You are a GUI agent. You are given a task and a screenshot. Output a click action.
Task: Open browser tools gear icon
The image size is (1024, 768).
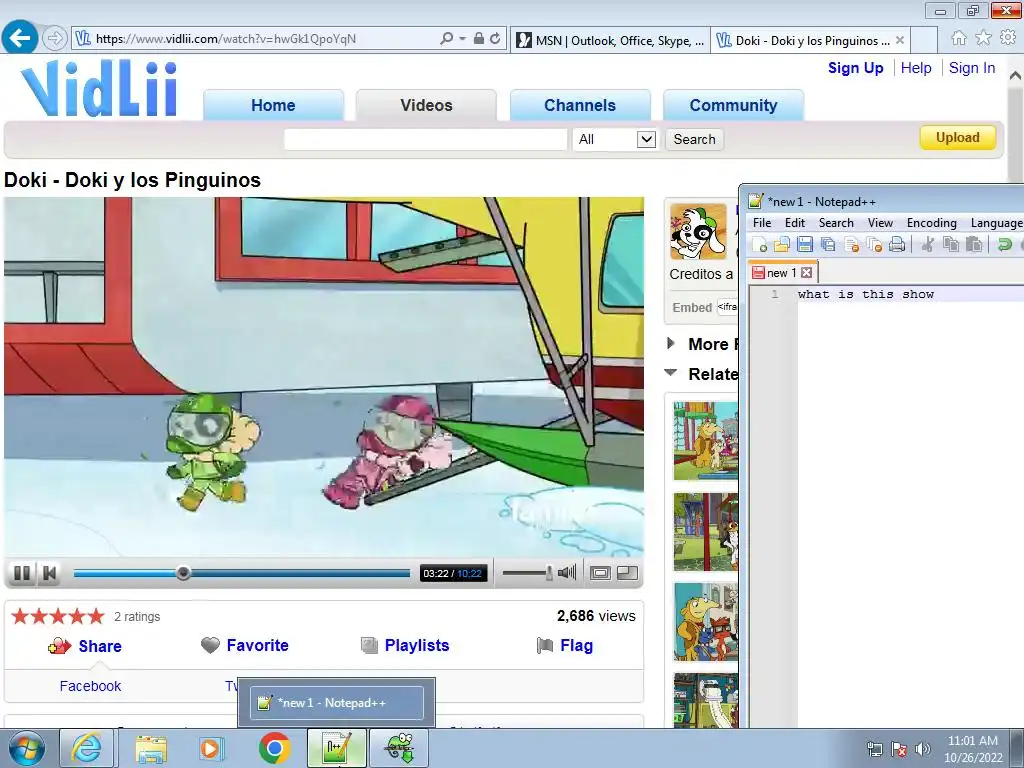point(1008,38)
